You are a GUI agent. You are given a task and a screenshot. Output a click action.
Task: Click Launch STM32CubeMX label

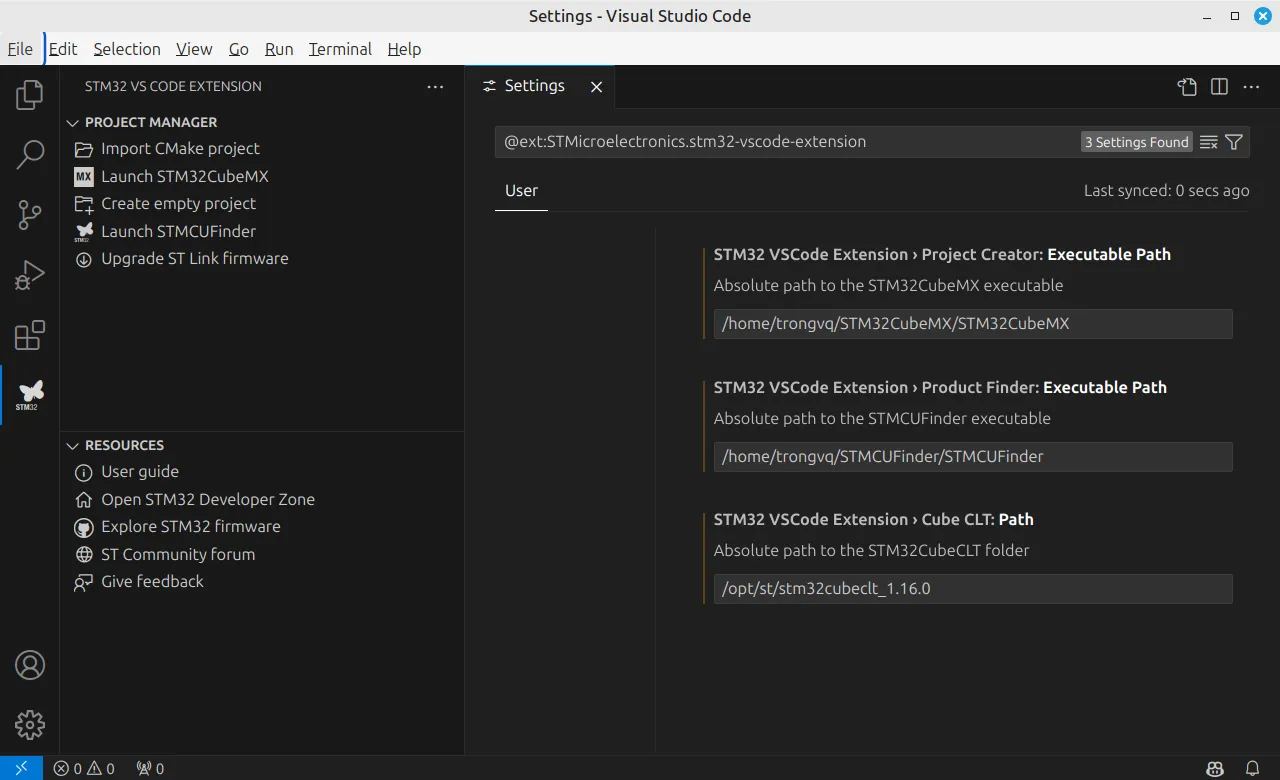pyautogui.click(x=185, y=176)
